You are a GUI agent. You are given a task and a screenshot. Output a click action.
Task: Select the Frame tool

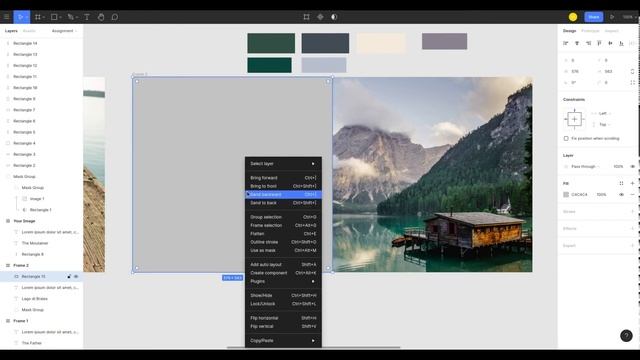point(38,17)
